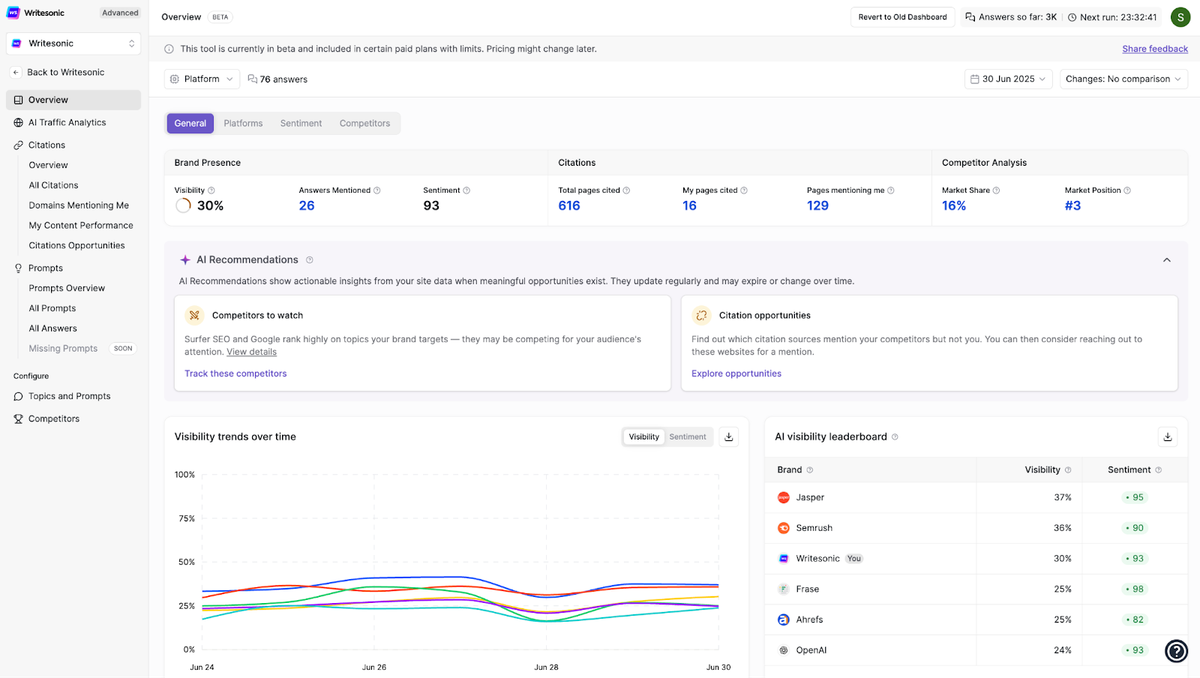Switch to the Competitors tab
Viewport: 1200px width, 678px height.
tap(365, 123)
